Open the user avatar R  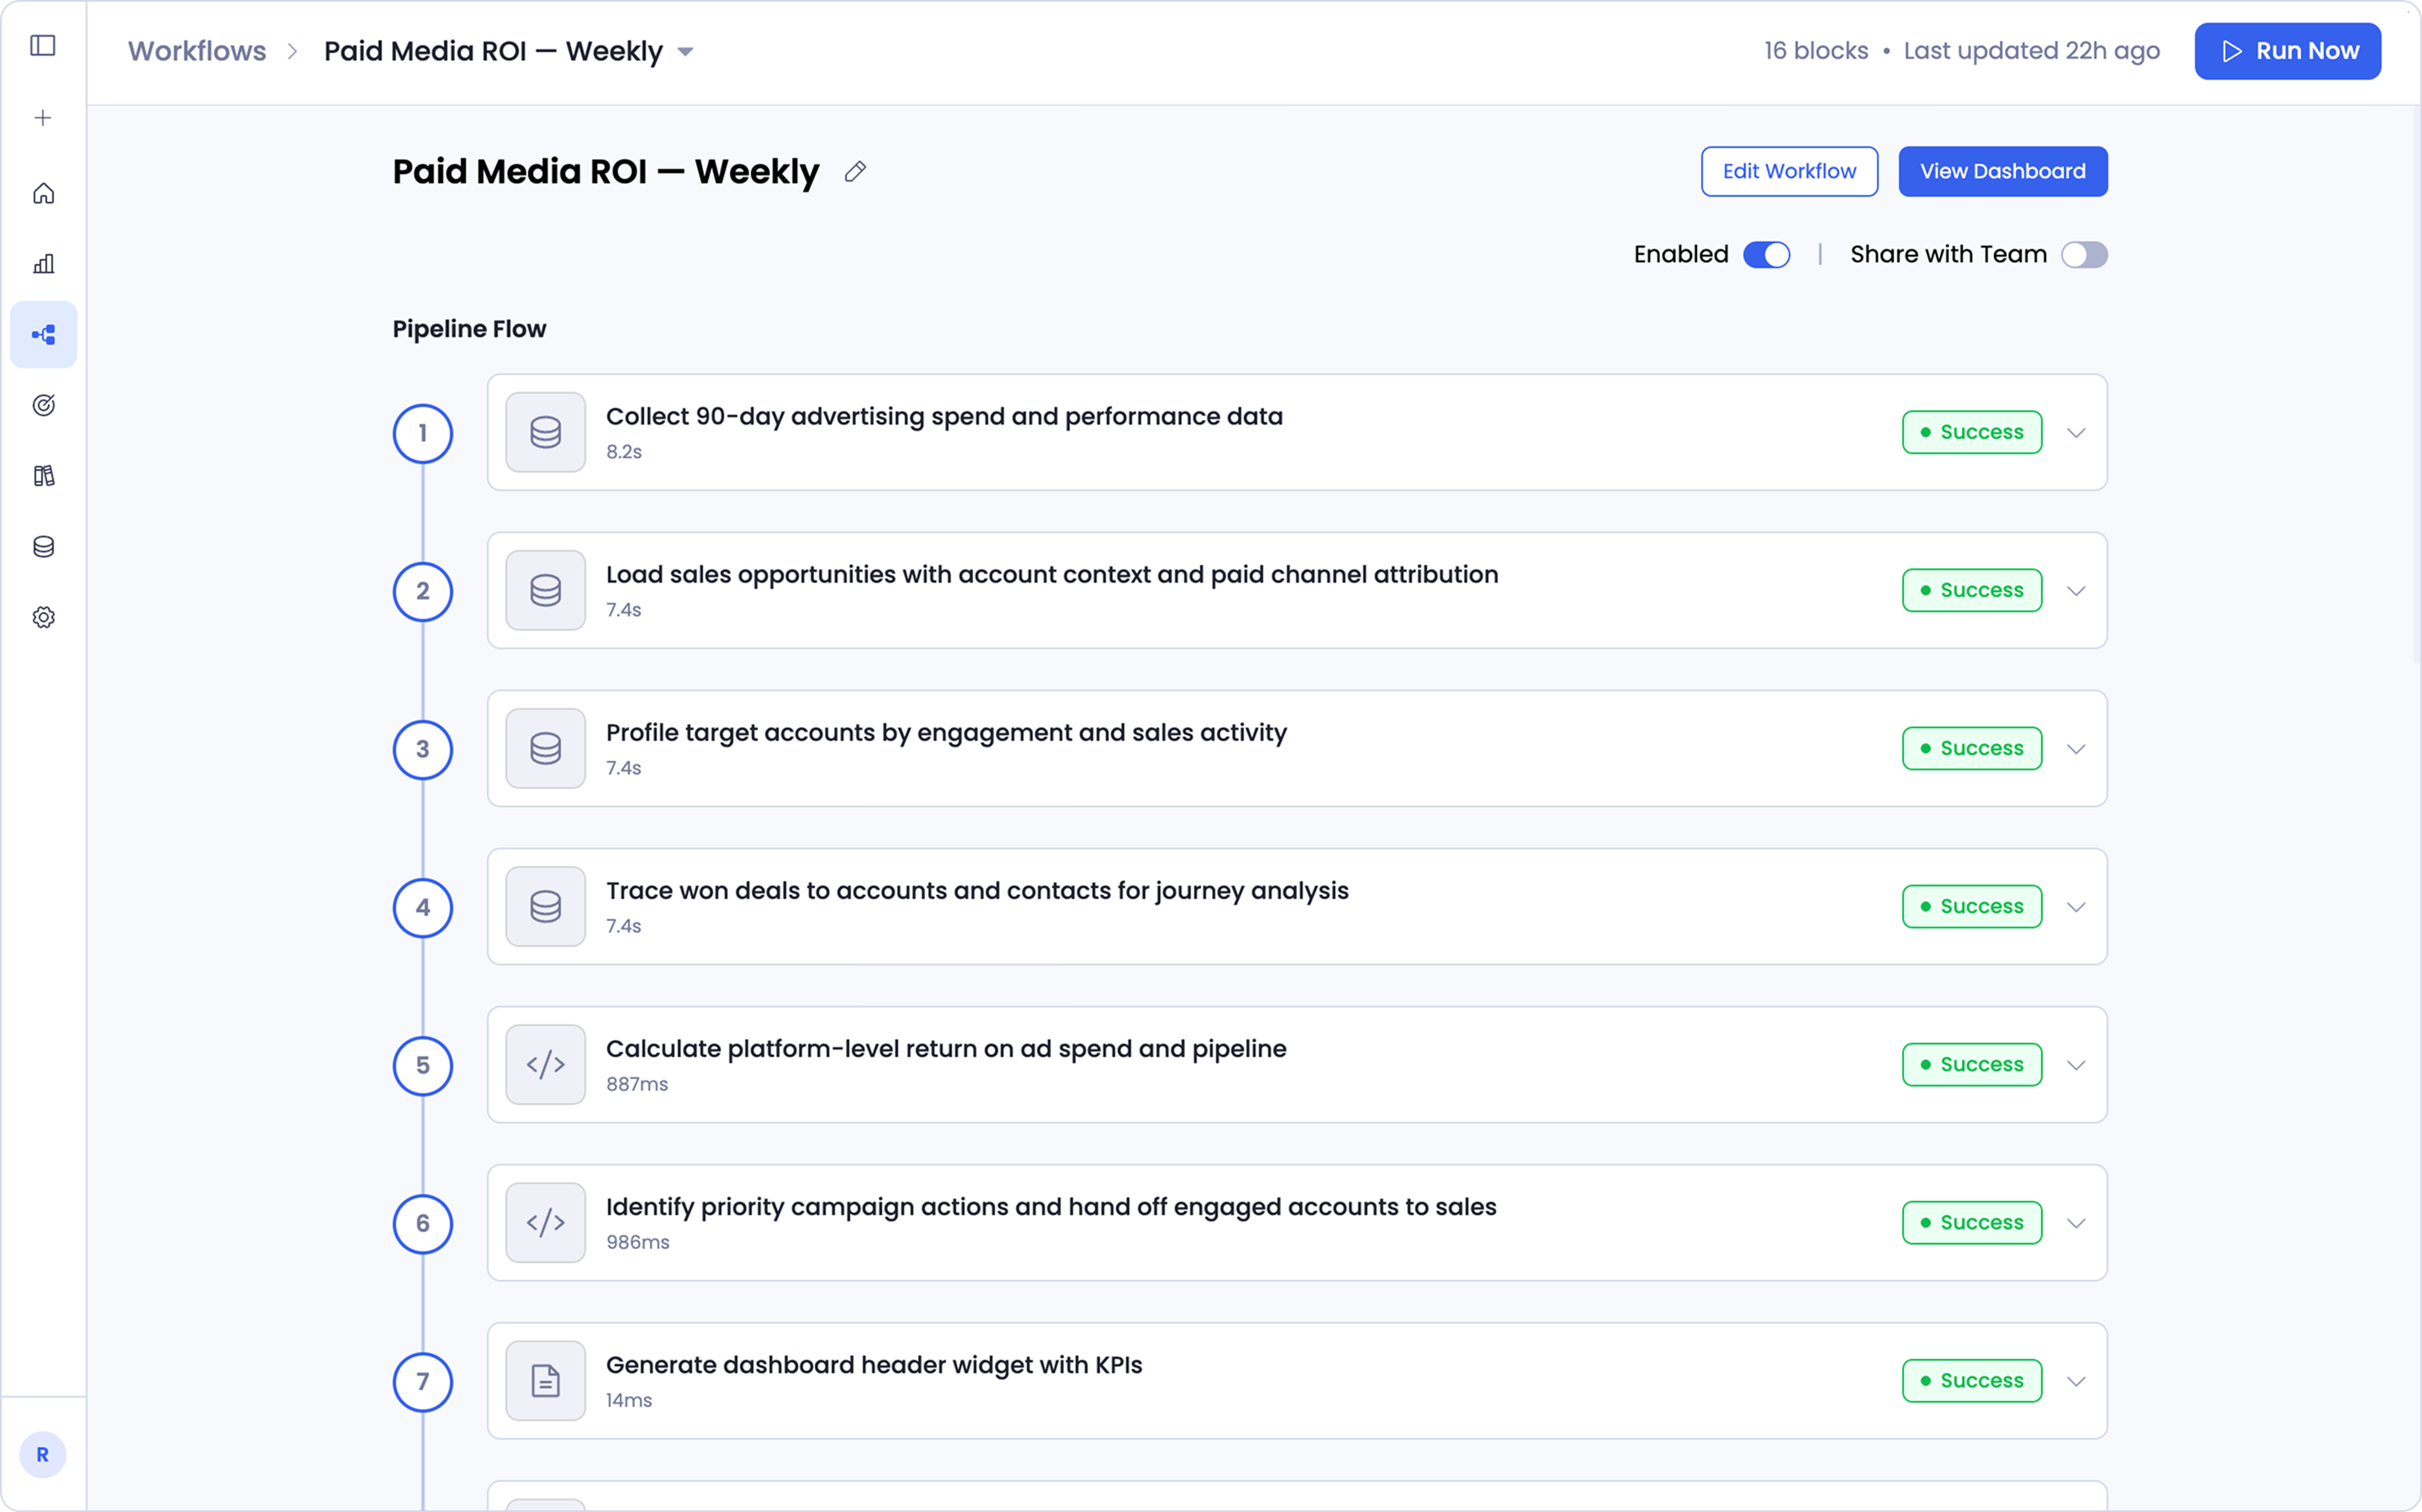coord(43,1455)
